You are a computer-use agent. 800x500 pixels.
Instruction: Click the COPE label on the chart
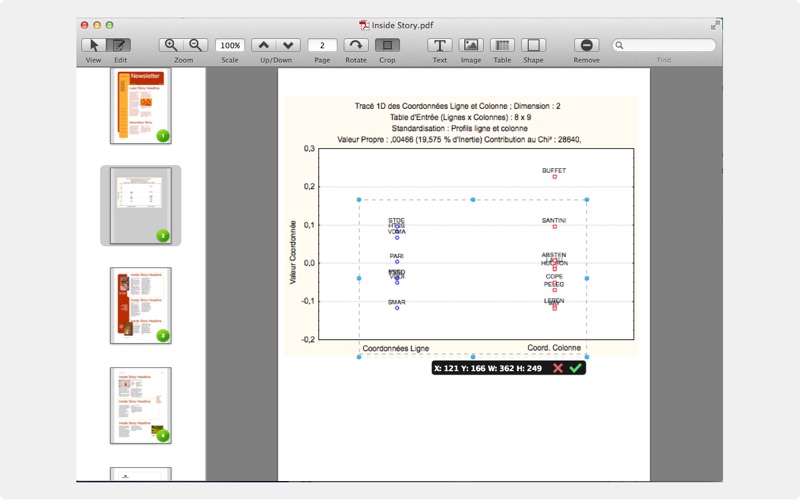[554, 276]
